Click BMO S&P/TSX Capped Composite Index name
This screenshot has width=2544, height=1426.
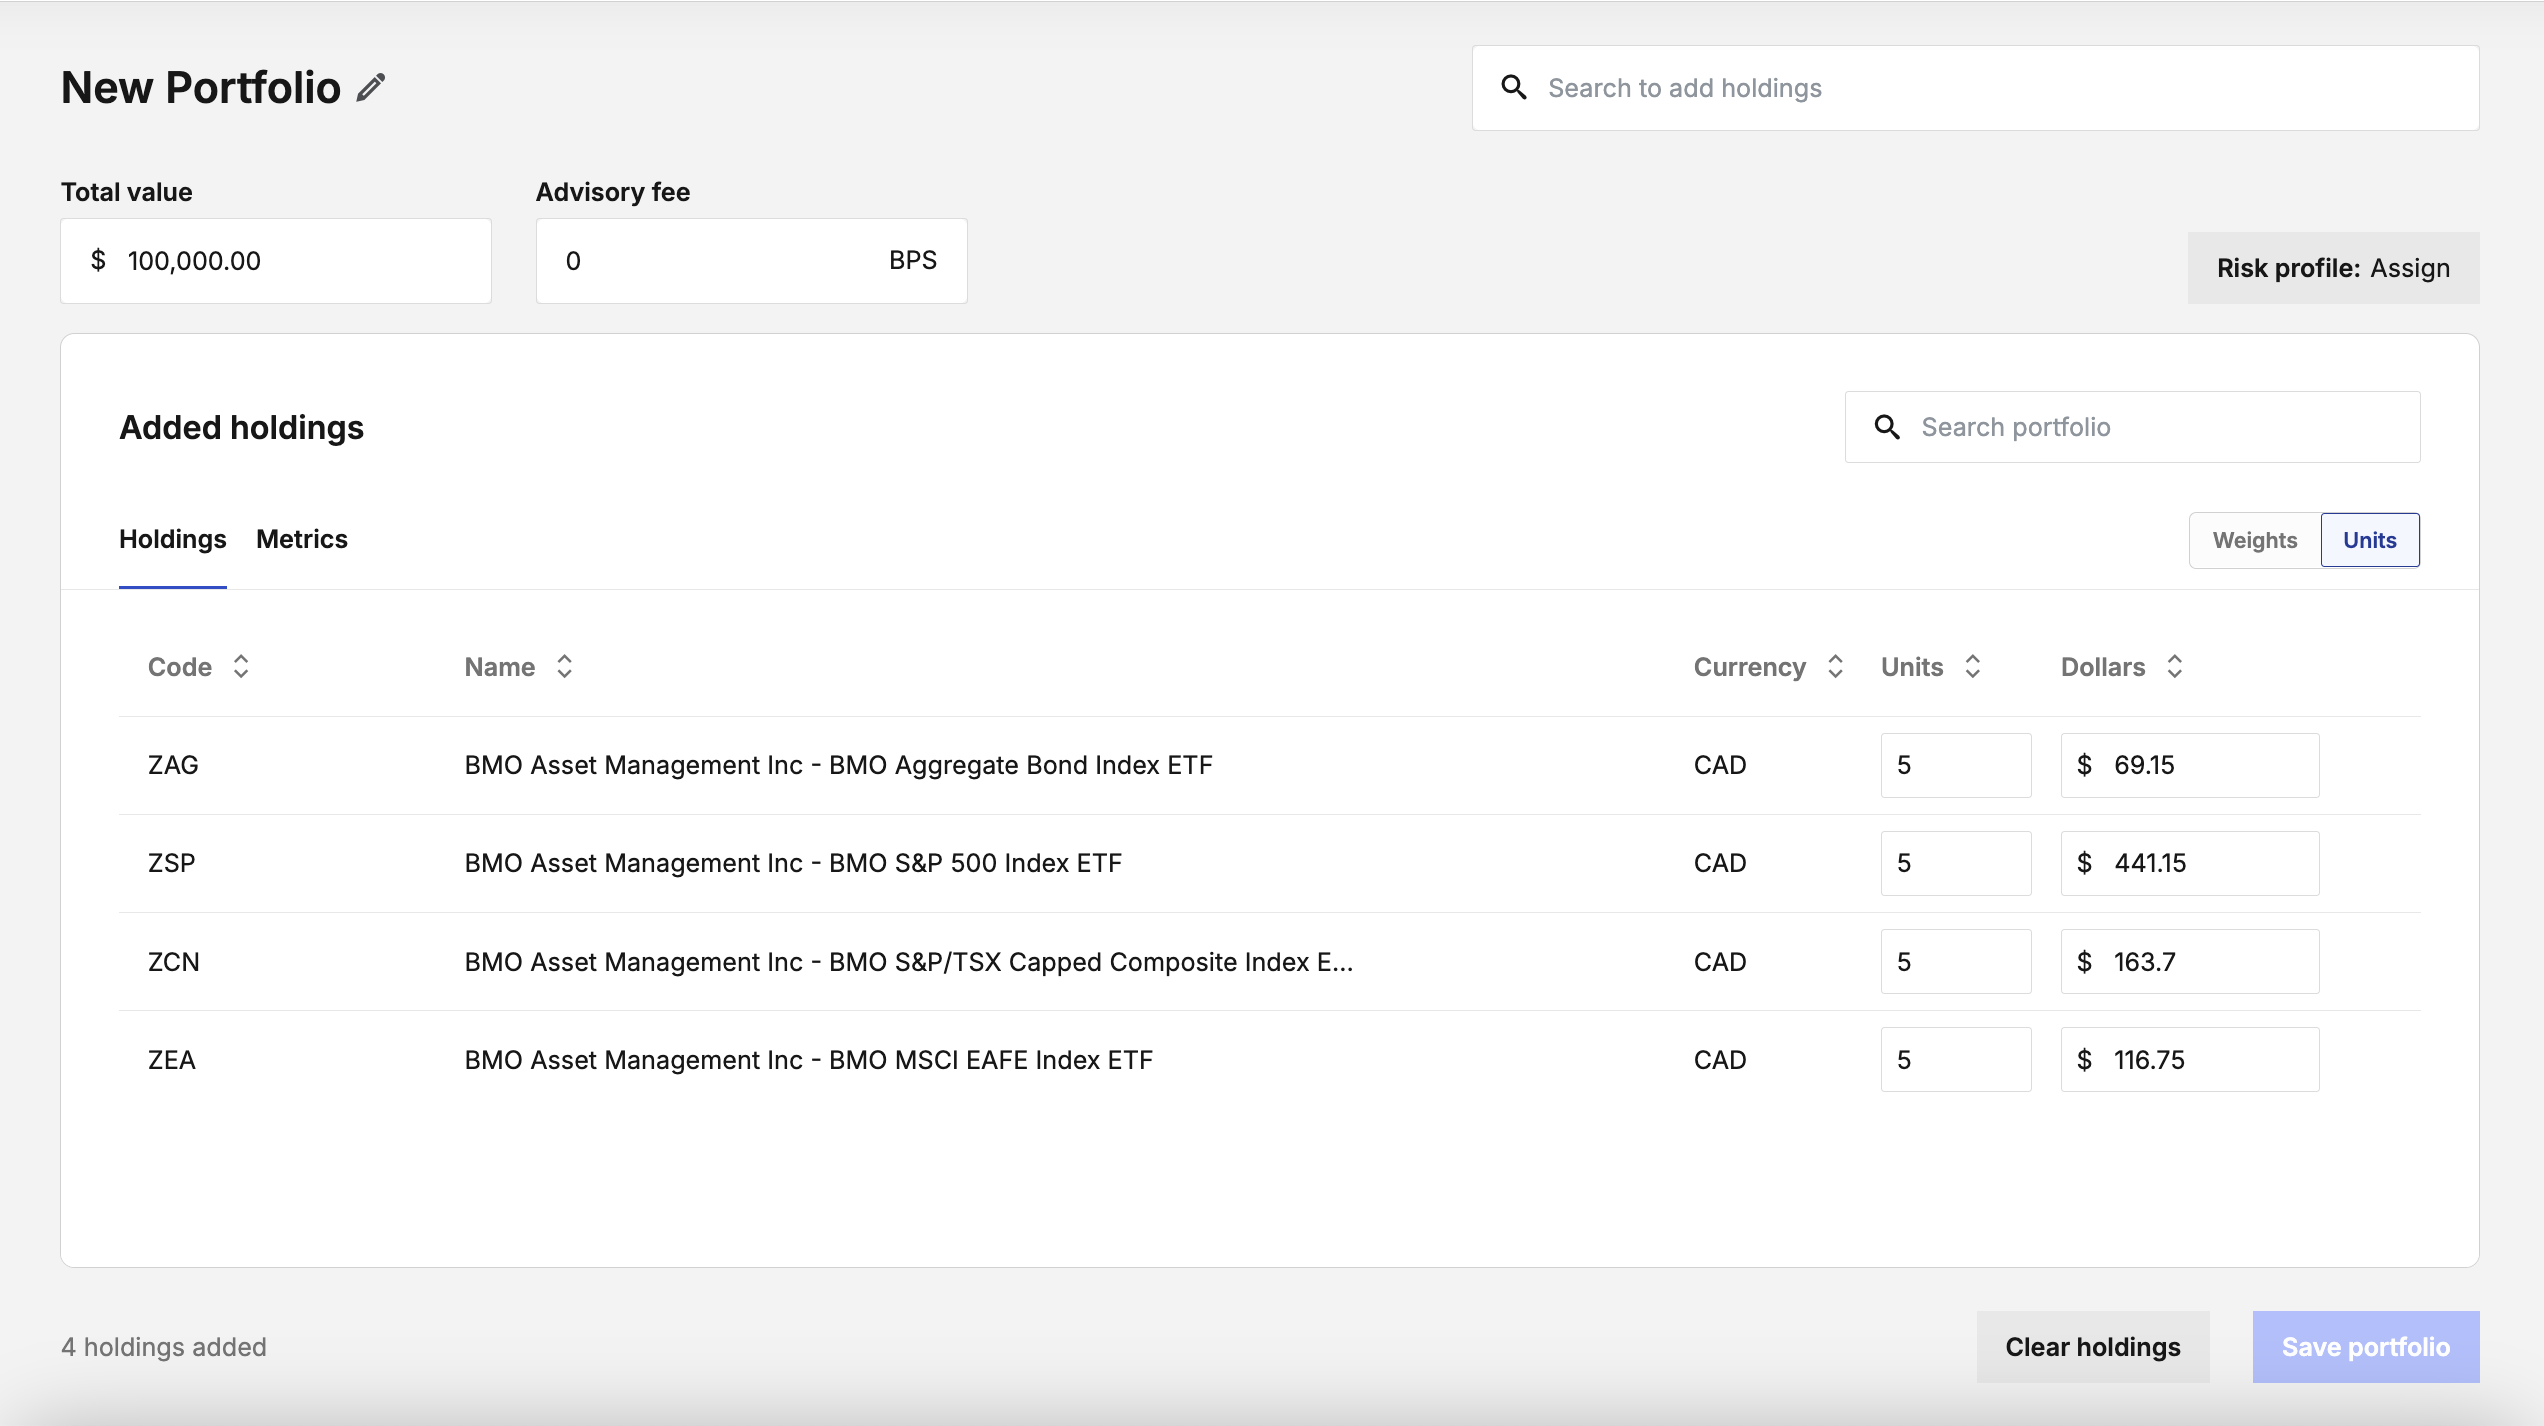(x=908, y=962)
